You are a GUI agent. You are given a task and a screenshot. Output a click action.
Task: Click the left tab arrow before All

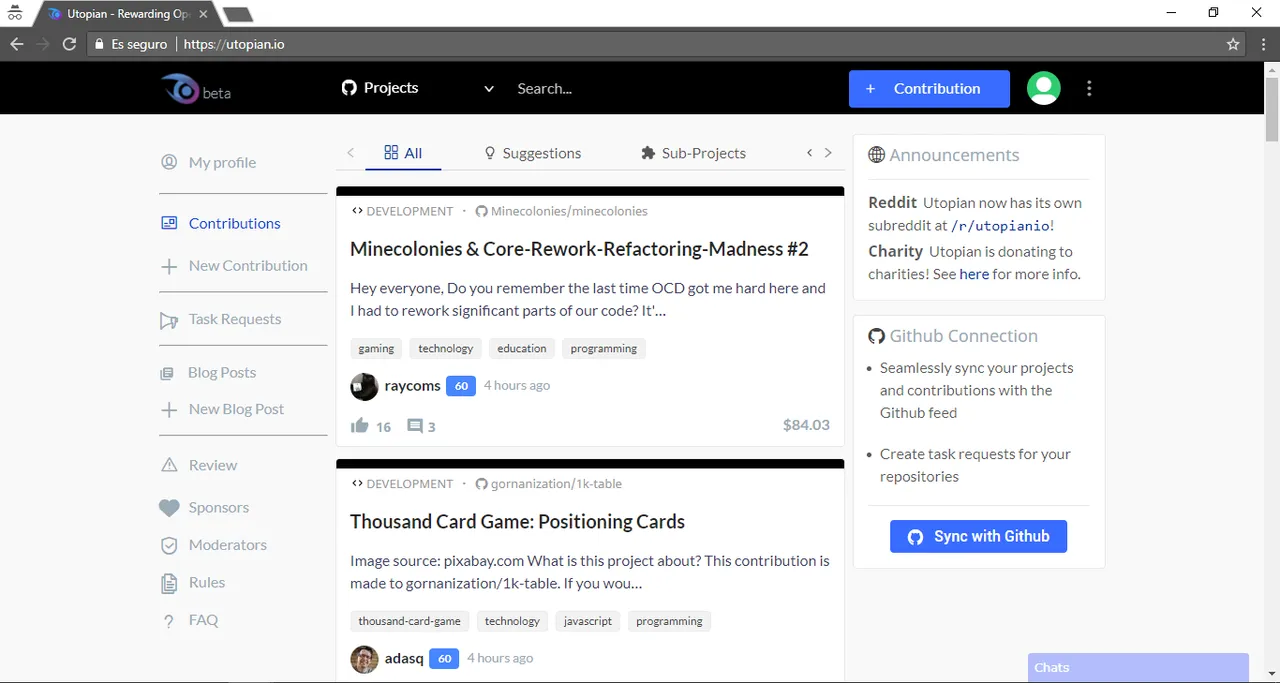[350, 153]
